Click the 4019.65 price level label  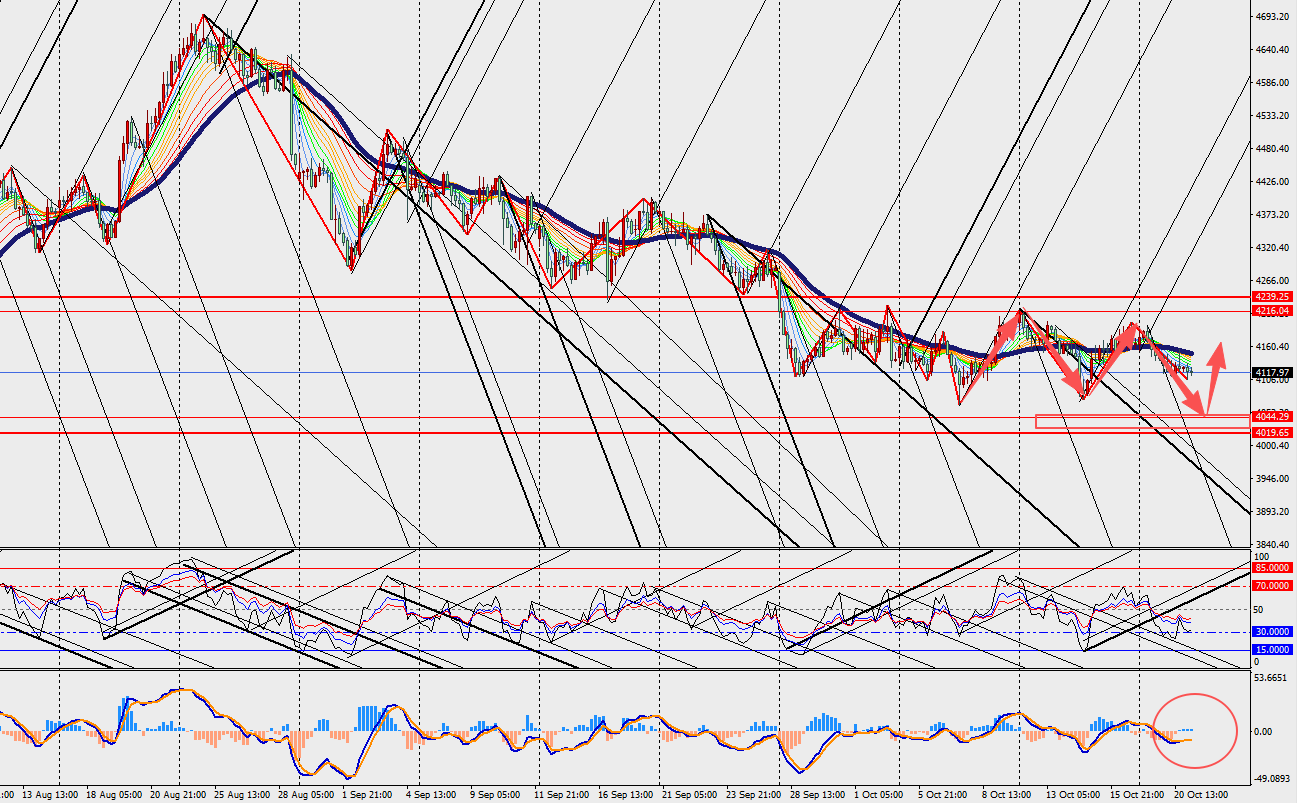[1273, 432]
